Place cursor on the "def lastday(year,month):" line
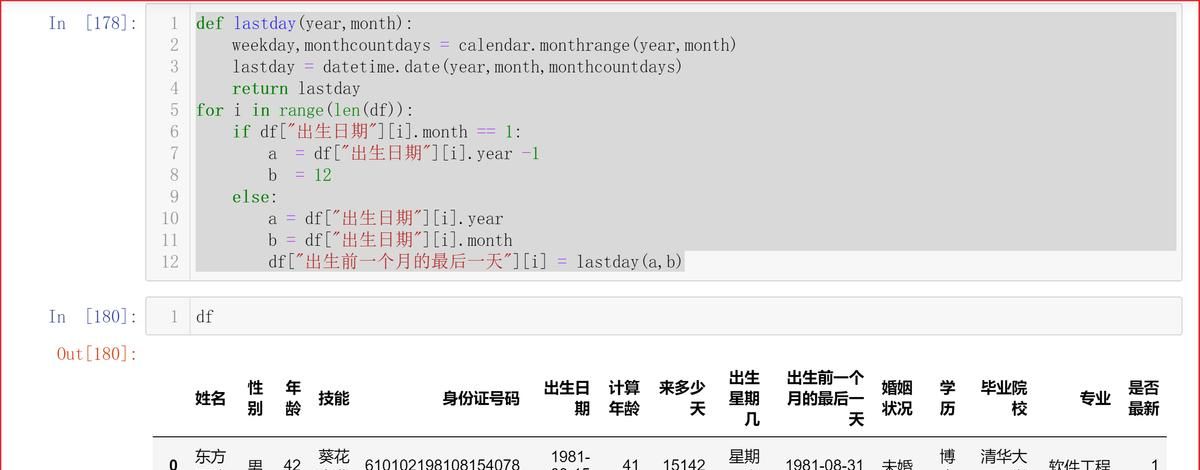The width and height of the screenshot is (1200, 470). coord(304,23)
